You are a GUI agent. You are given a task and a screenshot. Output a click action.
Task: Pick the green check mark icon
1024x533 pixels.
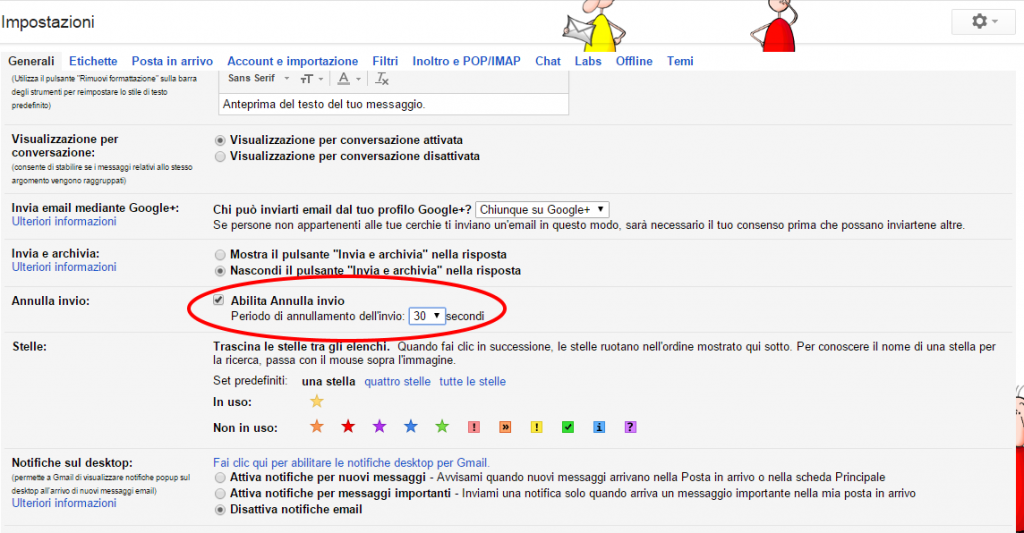[568, 427]
